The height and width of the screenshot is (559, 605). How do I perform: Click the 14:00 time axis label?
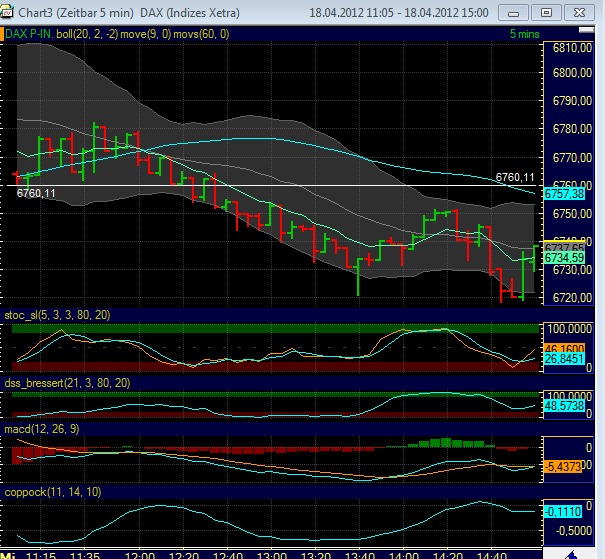pyautogui.click(x=404, y=556)
